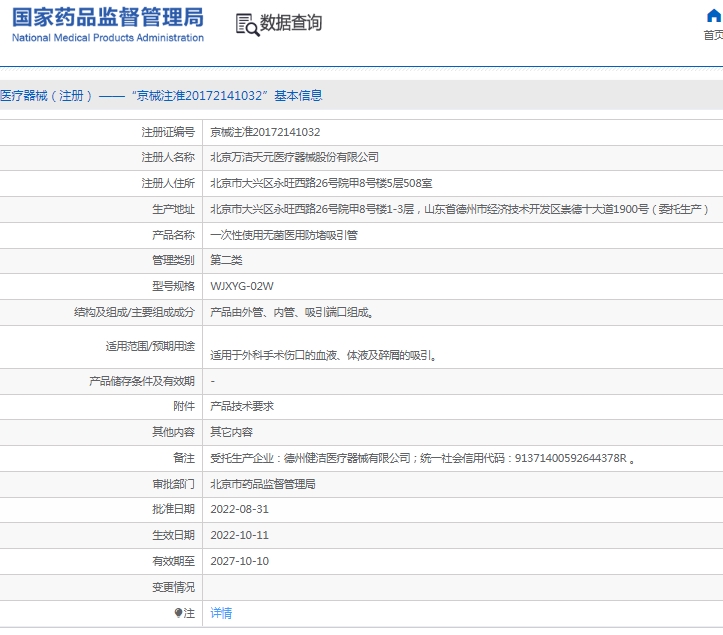Click 产品由外管、内管、吸引端口组成 text

292,313
